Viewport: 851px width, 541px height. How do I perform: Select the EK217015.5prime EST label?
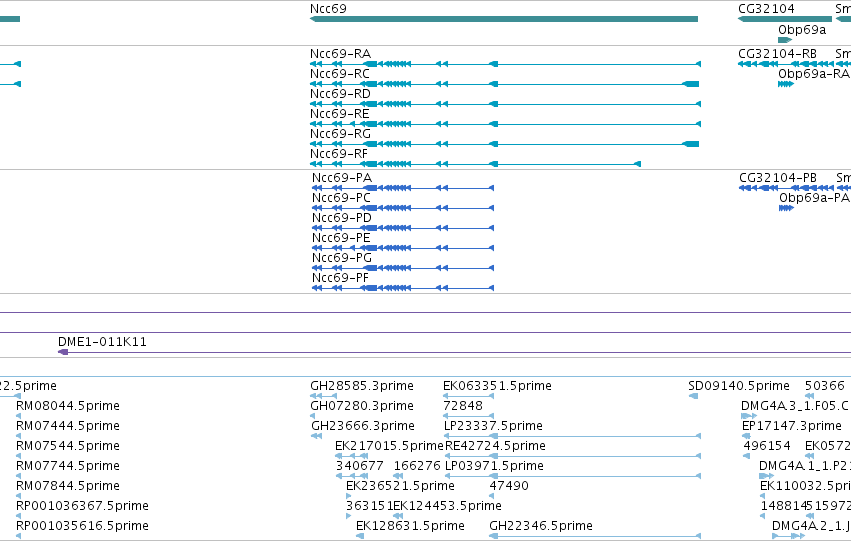389,446
